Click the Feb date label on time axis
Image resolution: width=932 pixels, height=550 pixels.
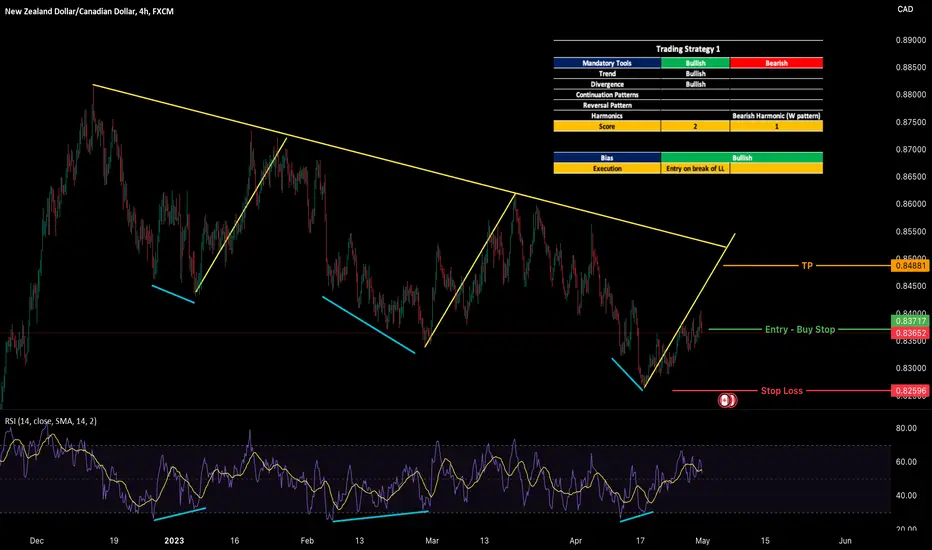click(x=307, y=540)
